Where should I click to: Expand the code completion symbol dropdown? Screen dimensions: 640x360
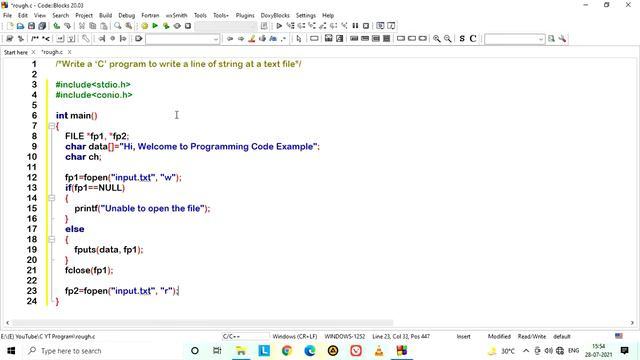tap(216, 39)
